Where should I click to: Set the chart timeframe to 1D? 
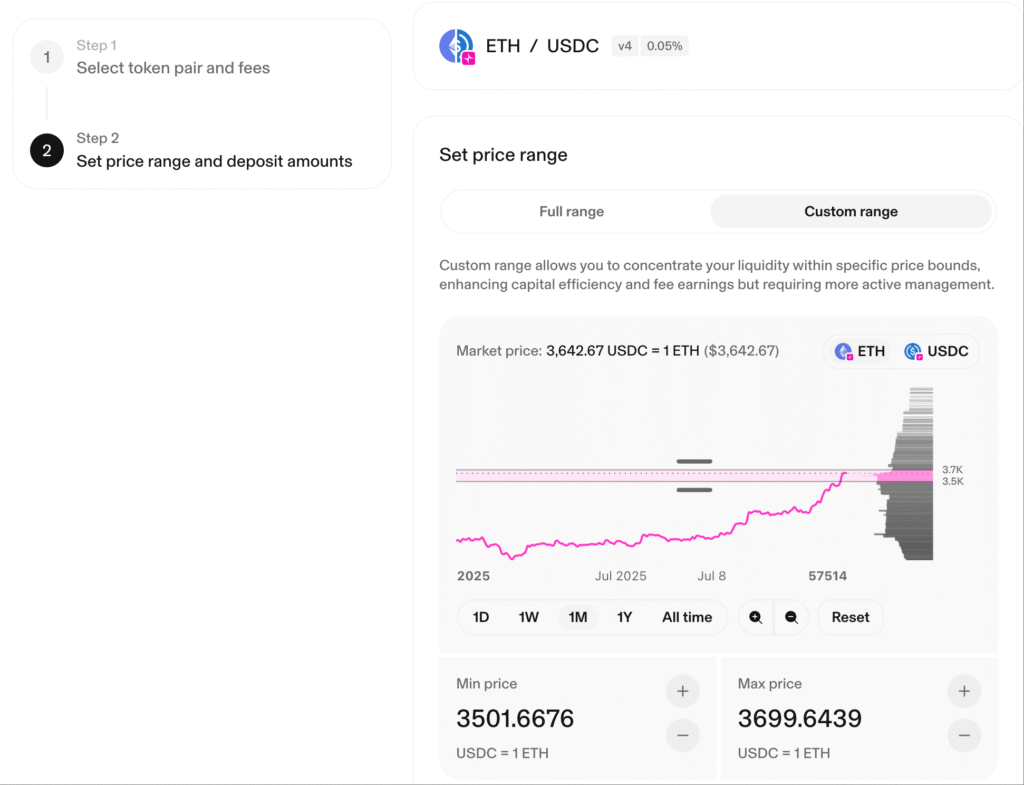coord(481,617)
